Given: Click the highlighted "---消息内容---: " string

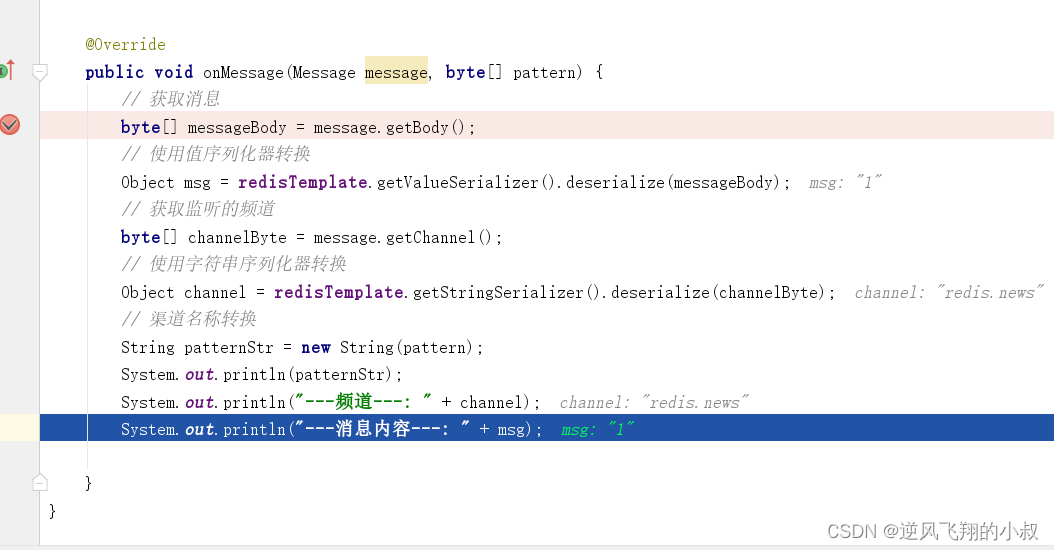Looking at the screenshot, I should pos(382,429).
